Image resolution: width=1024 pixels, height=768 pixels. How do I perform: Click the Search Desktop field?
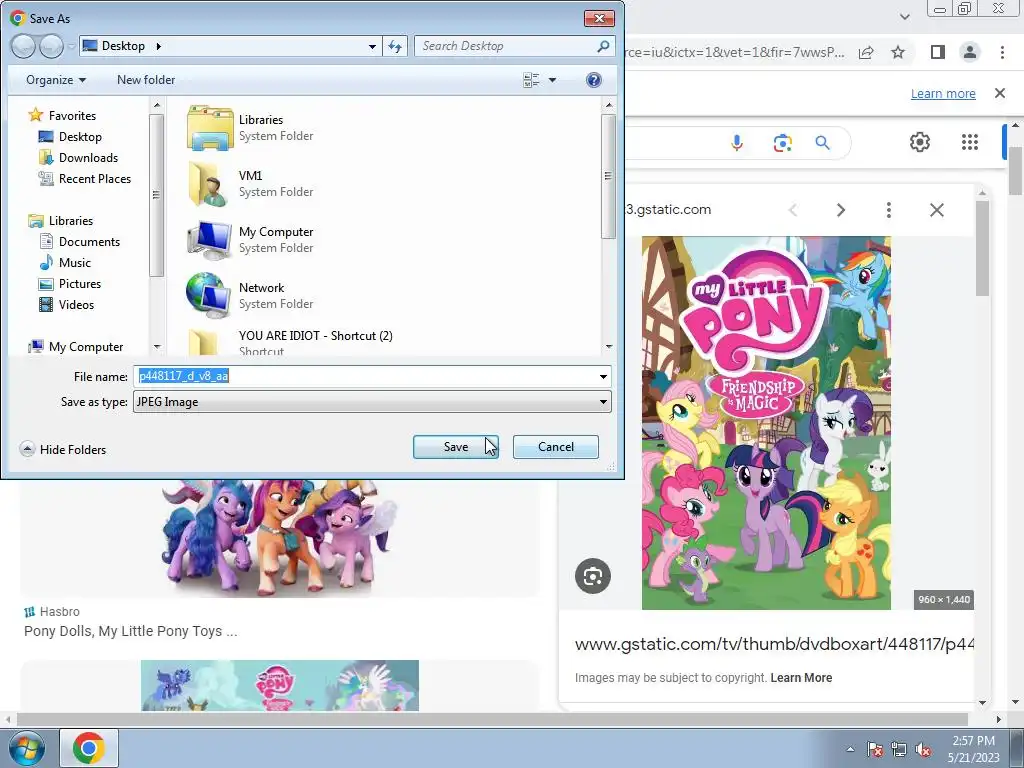click(506, 46)
